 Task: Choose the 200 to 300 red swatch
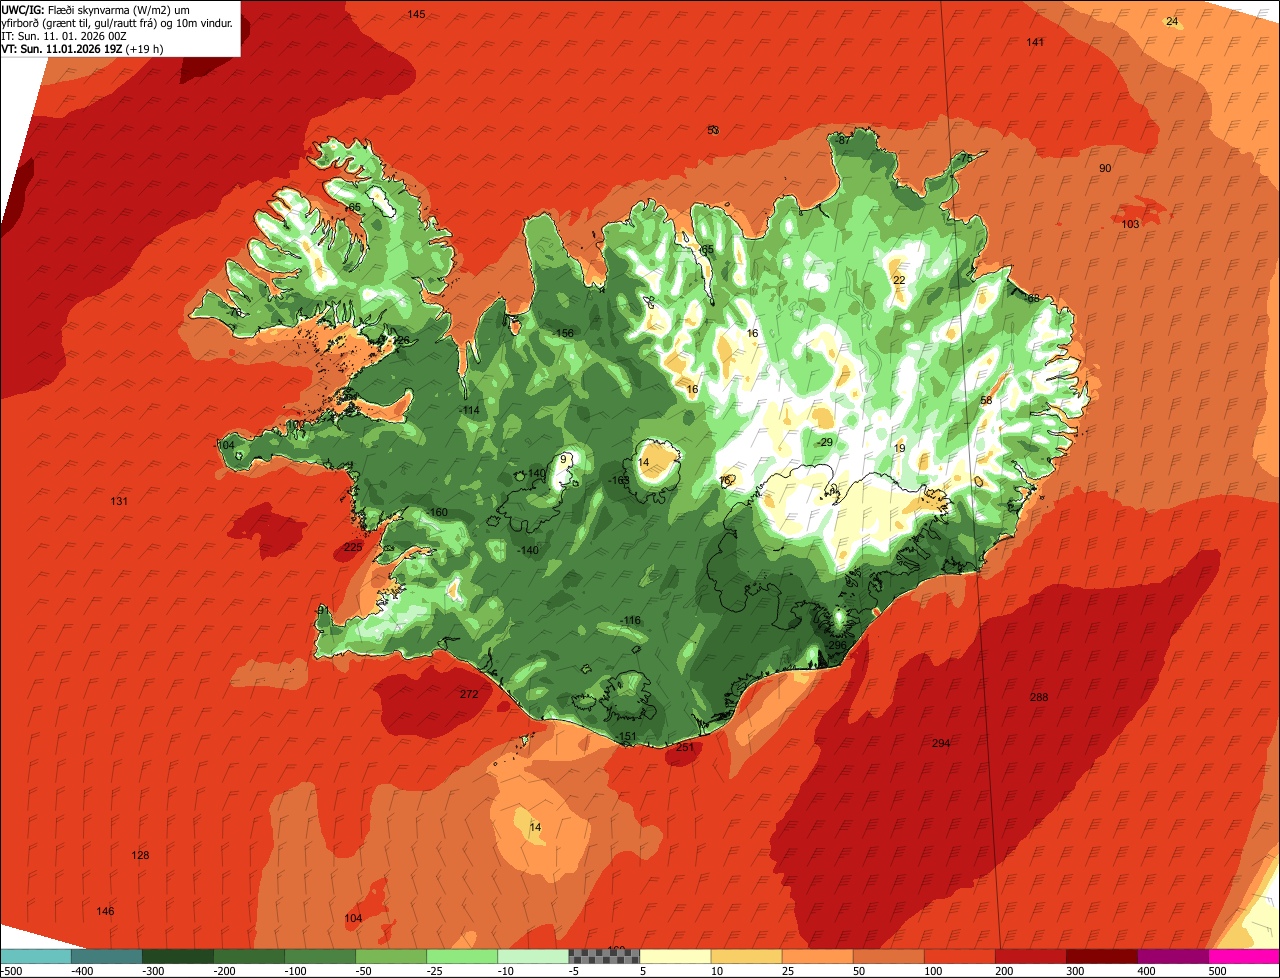(x=1030, y=956)
